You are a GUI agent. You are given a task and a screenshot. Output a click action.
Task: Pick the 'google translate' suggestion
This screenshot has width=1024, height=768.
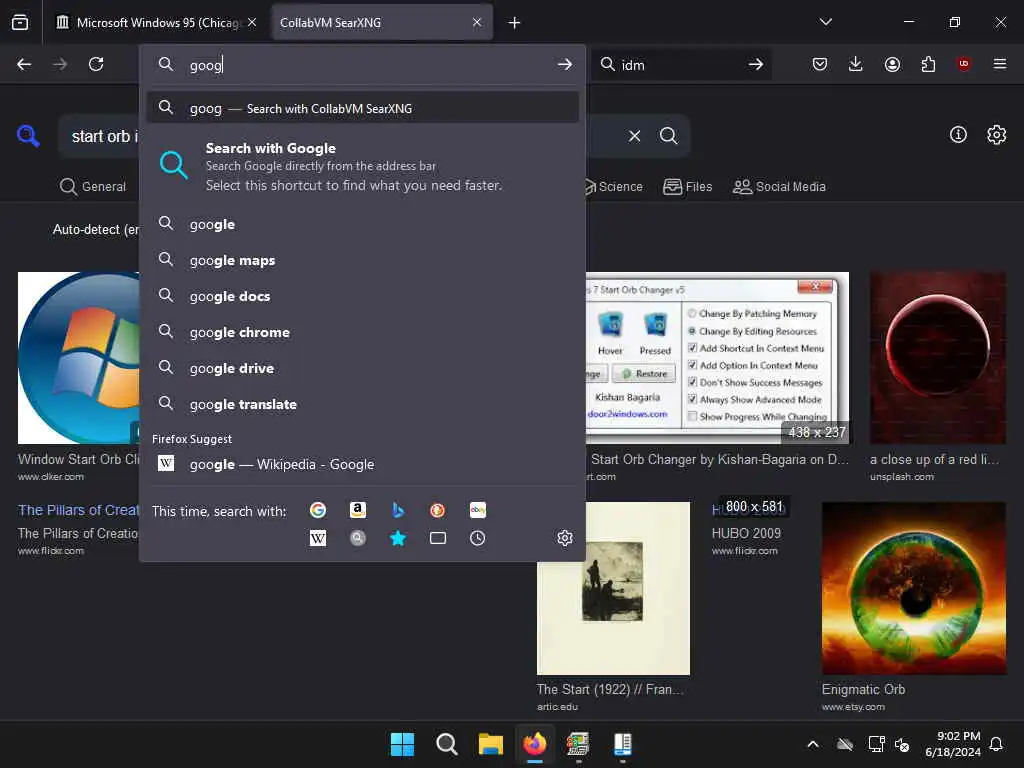coord(363,404)
